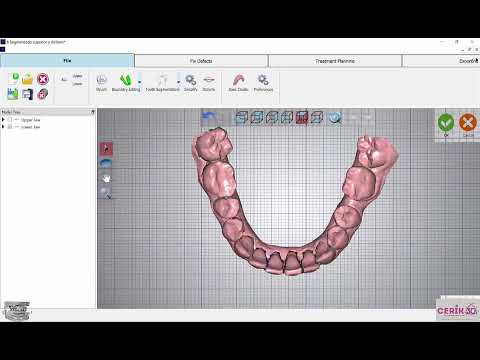Click the A icon left of Upper/Lower buttons
This screenshot has width=480, height=360.
click(x=64, y=80)
